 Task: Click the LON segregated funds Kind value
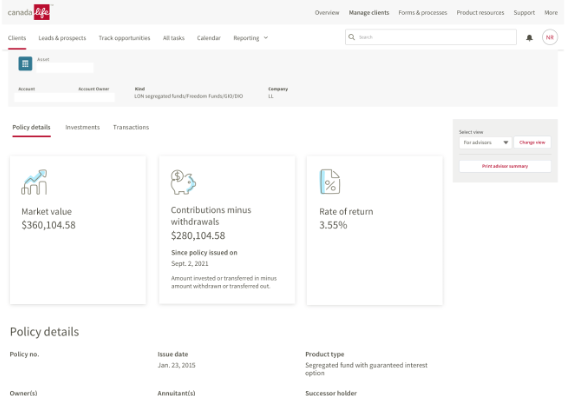(188, 96)
